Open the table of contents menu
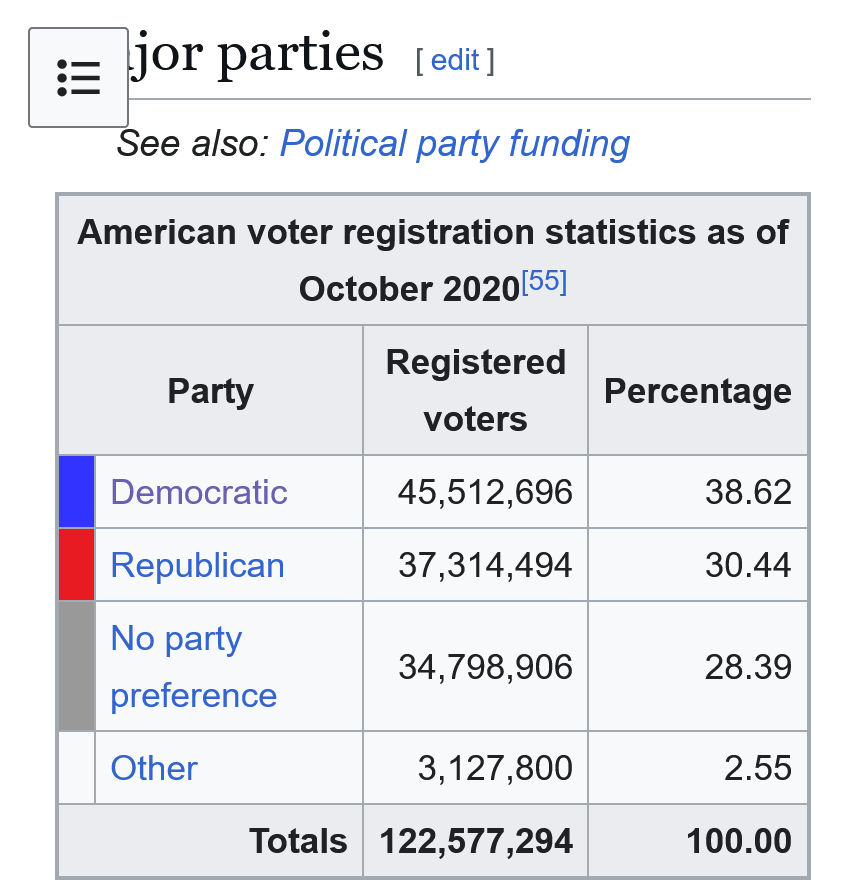The width and height of the screenshot is (865, 893). [x=78, y=77]
